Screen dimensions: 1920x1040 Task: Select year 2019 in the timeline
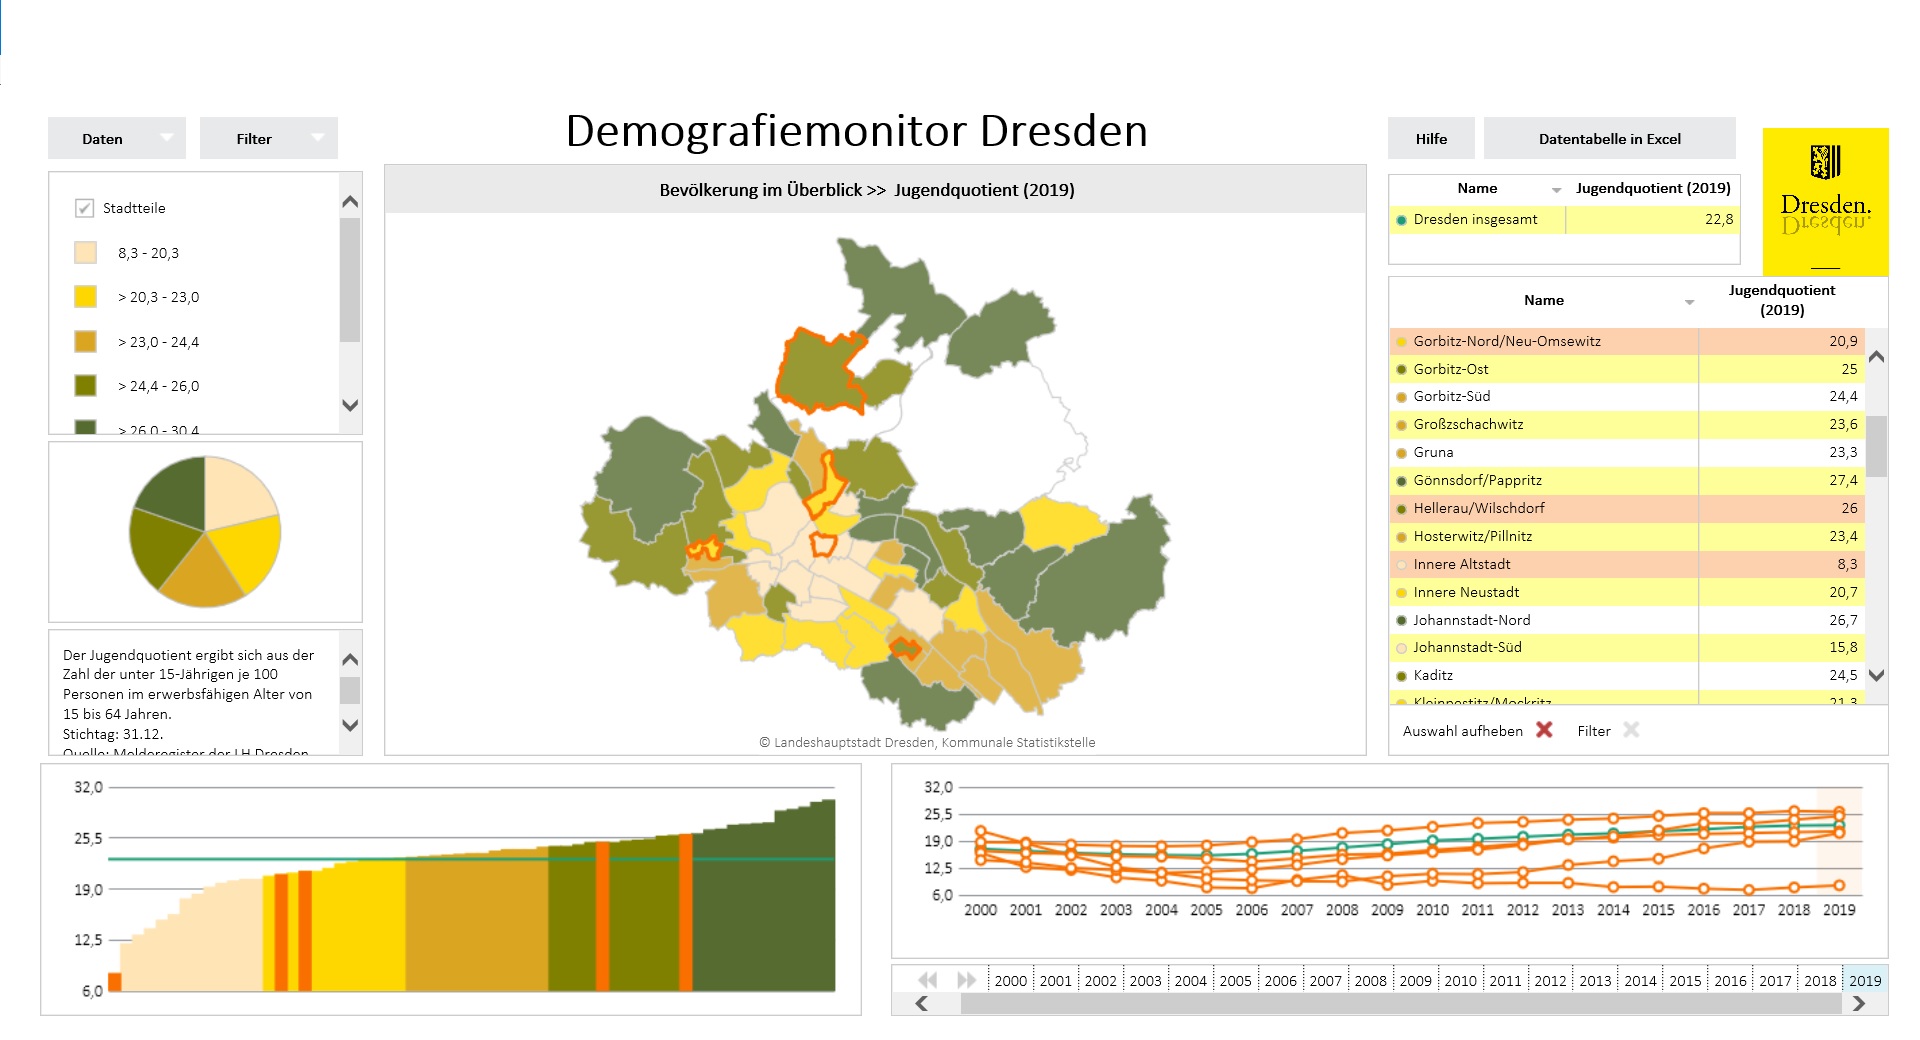1864,981
